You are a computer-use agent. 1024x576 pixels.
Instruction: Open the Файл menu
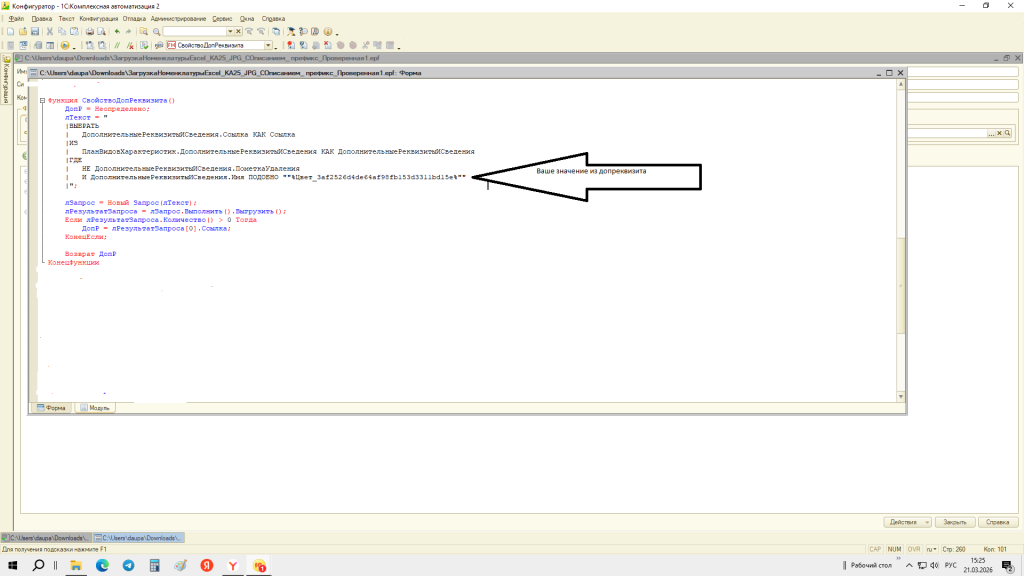click(16, 19)
